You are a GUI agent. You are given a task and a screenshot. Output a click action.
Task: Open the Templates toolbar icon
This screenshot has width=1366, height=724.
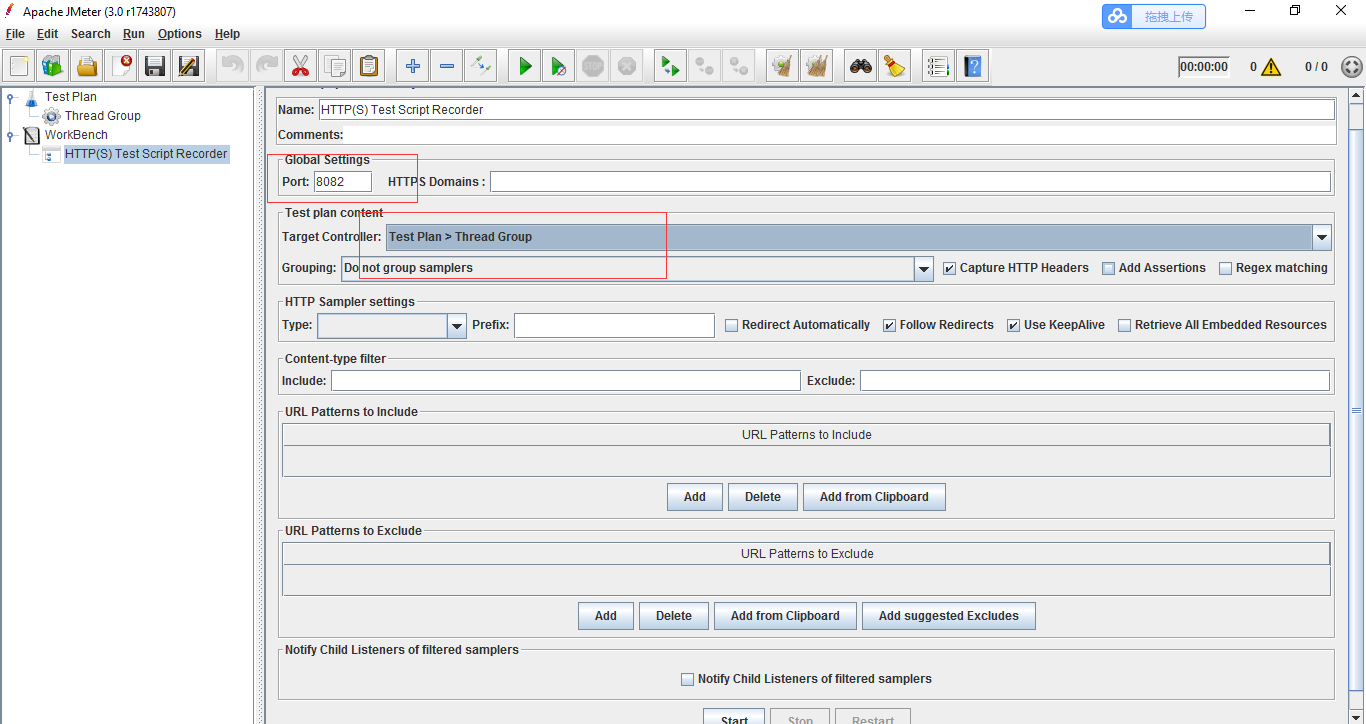[53, 66]
